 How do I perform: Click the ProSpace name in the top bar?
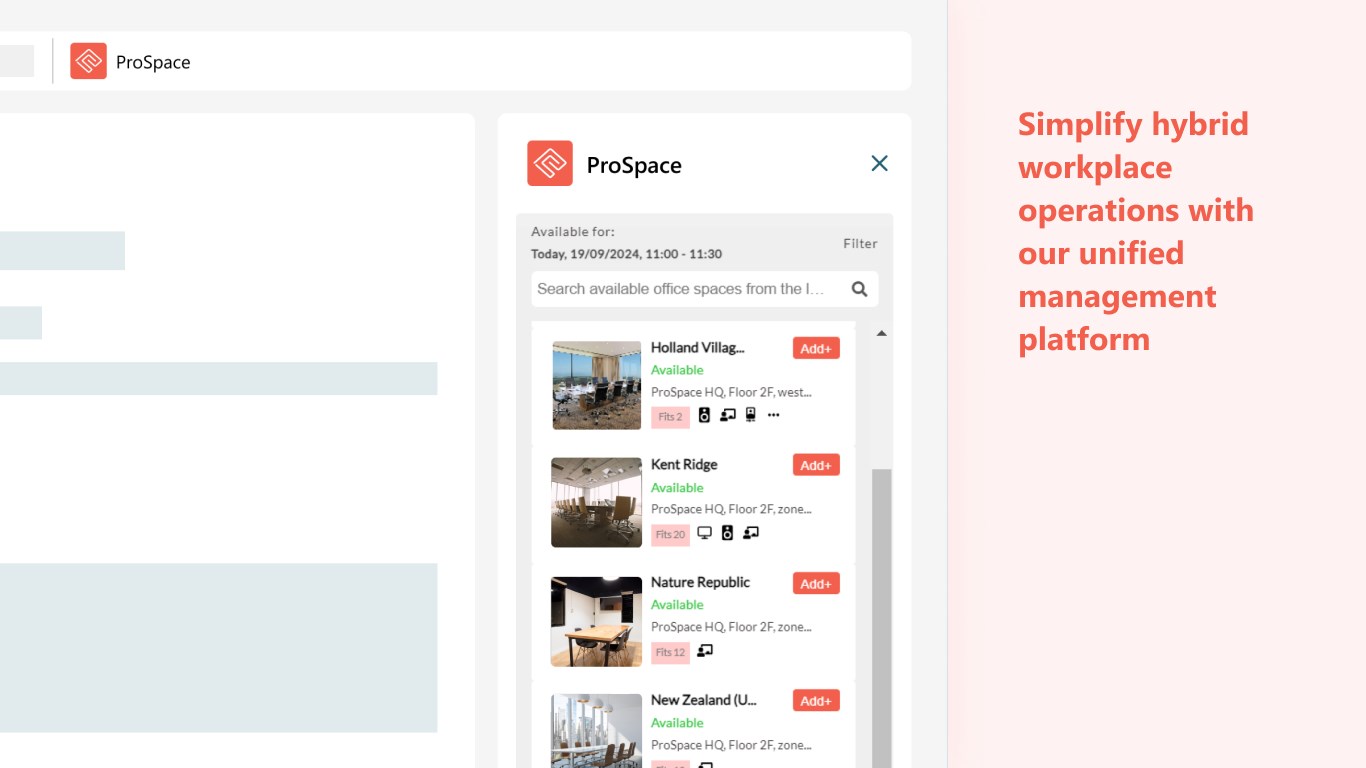[x=153, y=62]
